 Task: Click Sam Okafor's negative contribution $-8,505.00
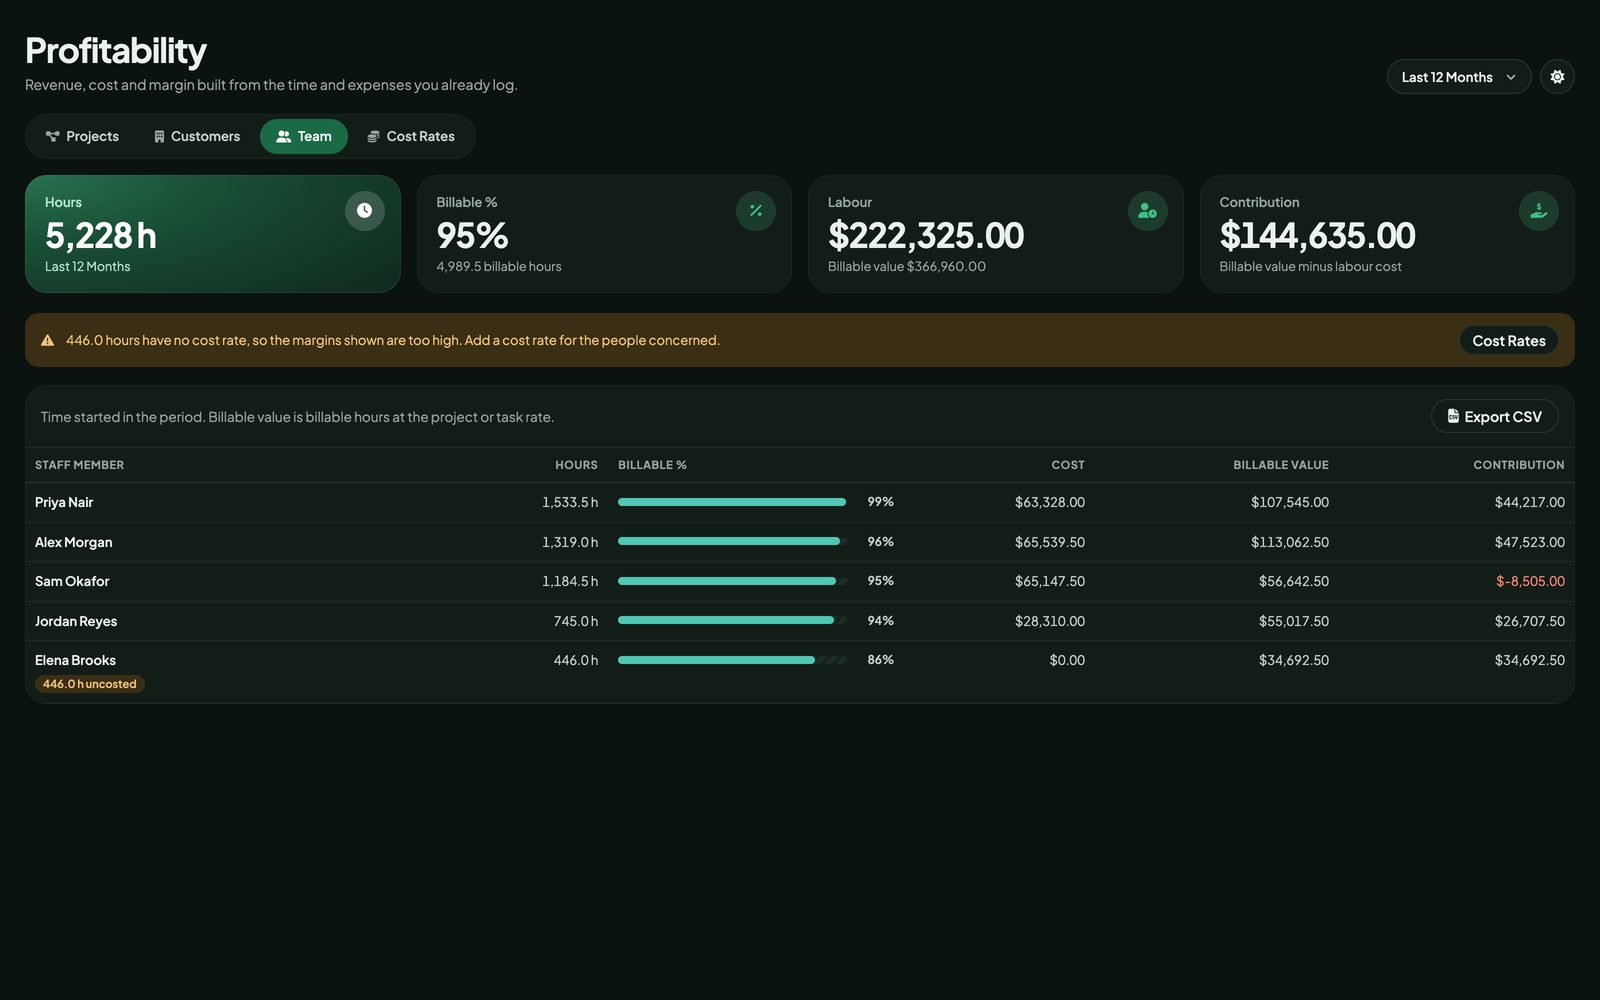(1530, 581)
